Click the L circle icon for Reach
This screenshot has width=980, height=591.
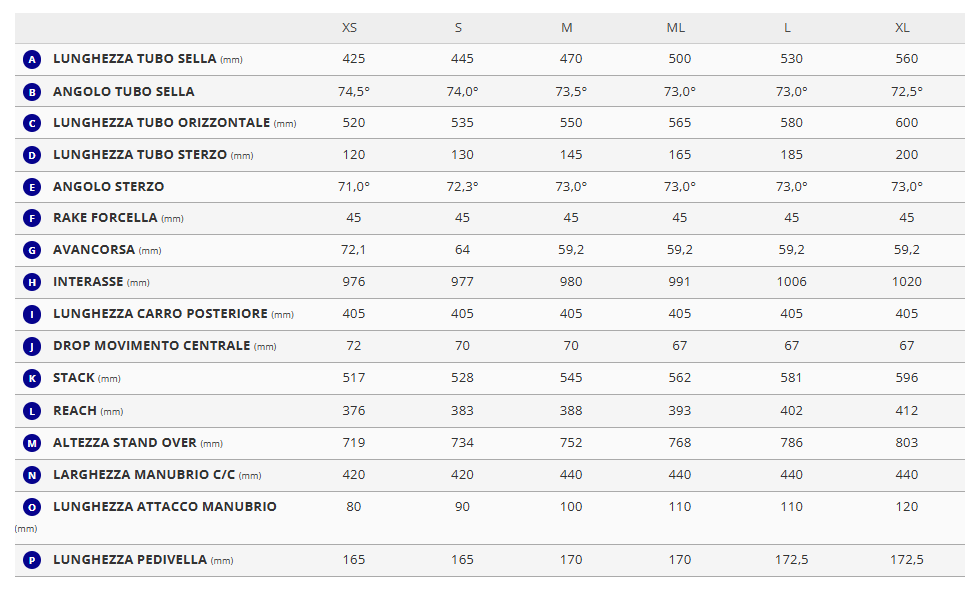[x=32, y=411]
